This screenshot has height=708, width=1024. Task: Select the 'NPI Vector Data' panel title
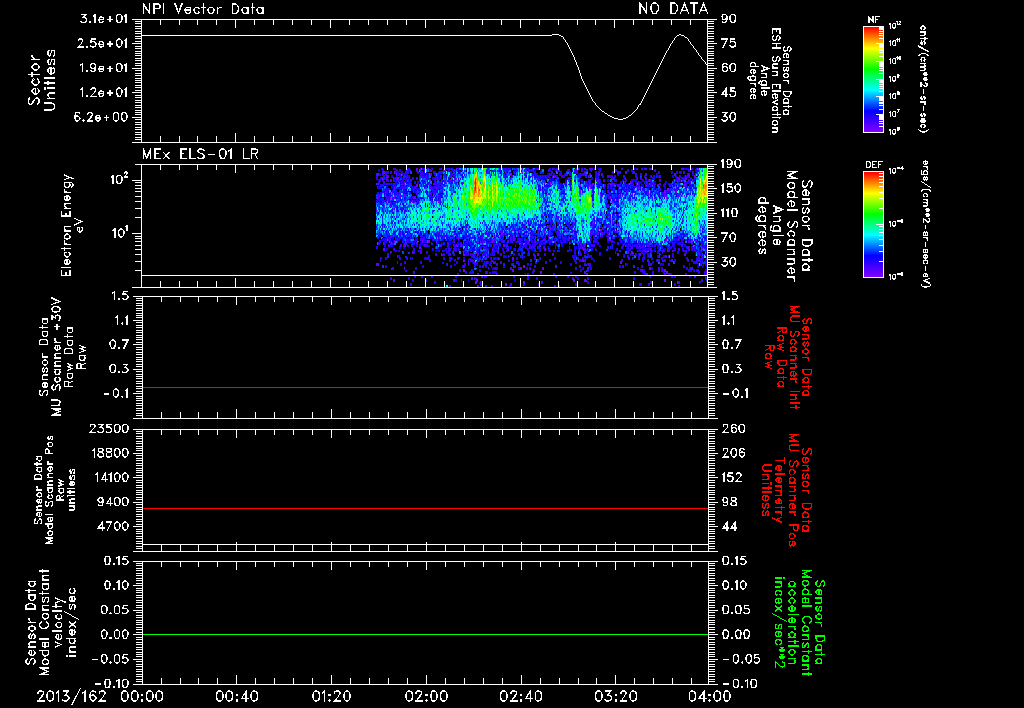pos(203,9)
